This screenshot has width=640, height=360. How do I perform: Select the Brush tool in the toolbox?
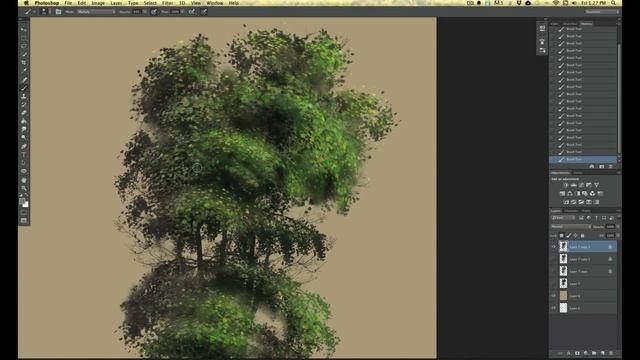coord(24,88)
